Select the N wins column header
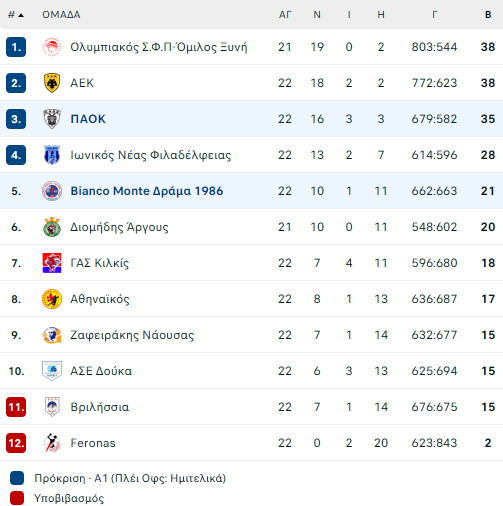 [x=317, y=15]
